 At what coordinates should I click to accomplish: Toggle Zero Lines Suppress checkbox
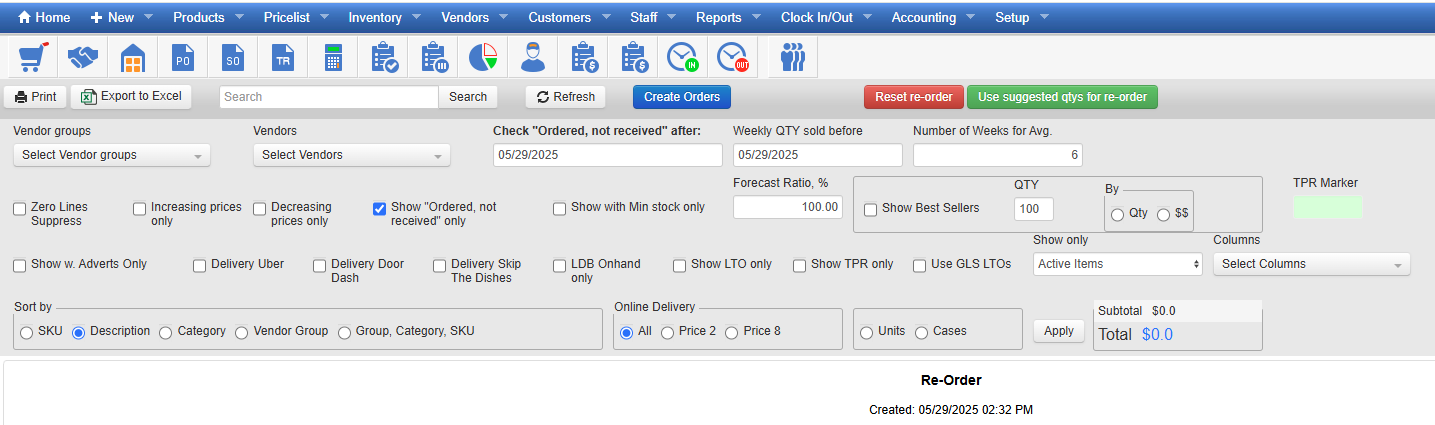pyautogui.click(x=20, y=209)
